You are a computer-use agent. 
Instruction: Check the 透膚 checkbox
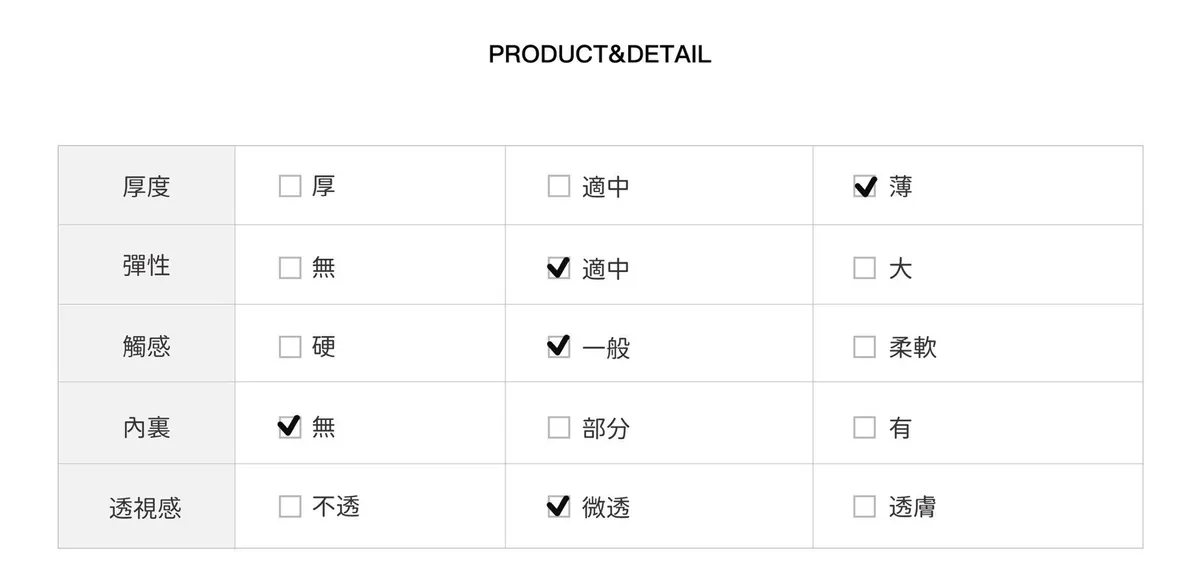(865, 507)
